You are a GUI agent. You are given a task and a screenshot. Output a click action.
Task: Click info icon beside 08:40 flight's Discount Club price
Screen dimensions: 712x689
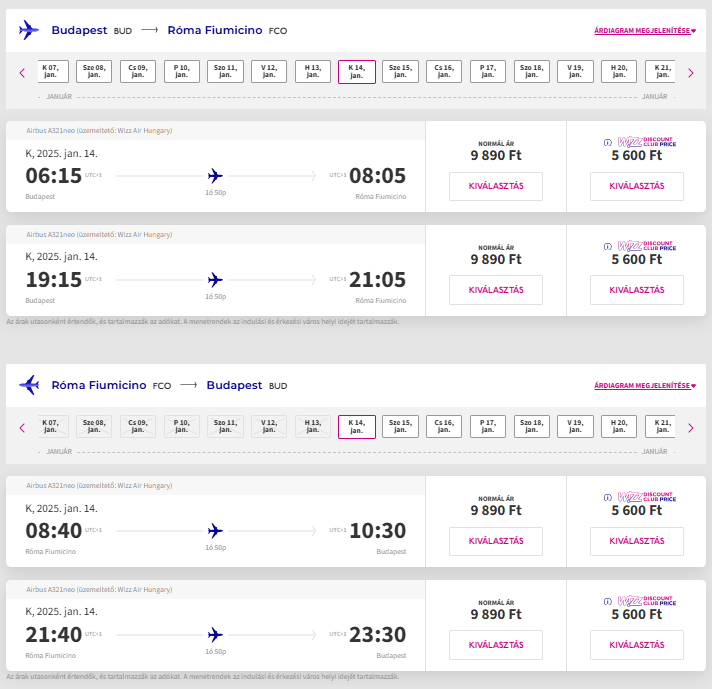[607, 497]
